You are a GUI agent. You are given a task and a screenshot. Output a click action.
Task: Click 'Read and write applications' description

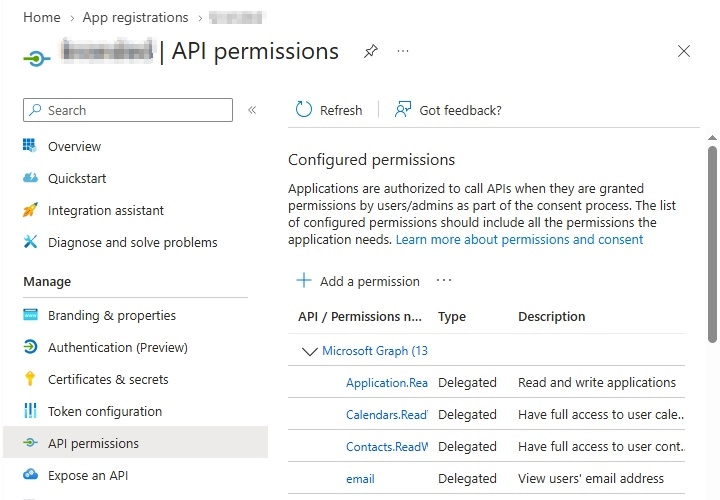coord(597,382)
